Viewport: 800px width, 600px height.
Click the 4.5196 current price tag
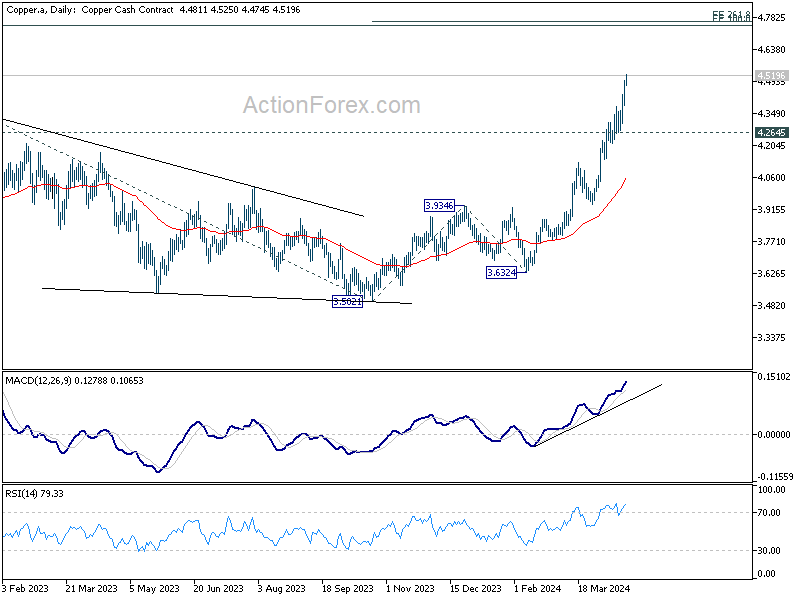click(771, 76)
